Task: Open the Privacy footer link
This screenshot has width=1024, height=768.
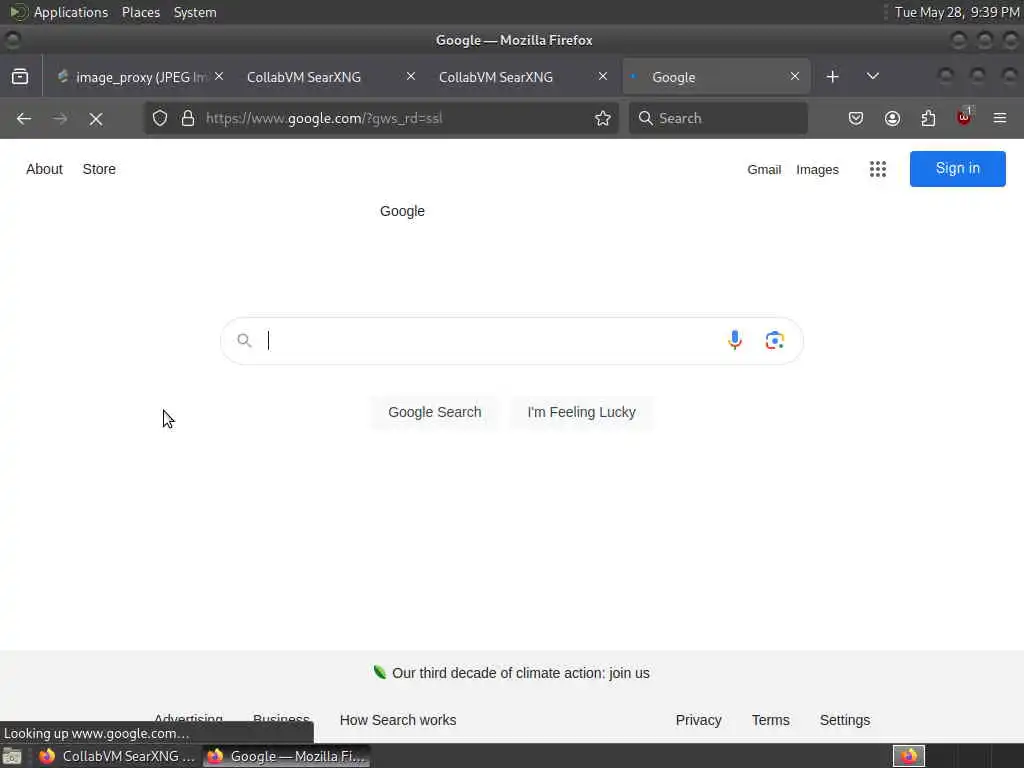Action: click(x=698, y=720)
